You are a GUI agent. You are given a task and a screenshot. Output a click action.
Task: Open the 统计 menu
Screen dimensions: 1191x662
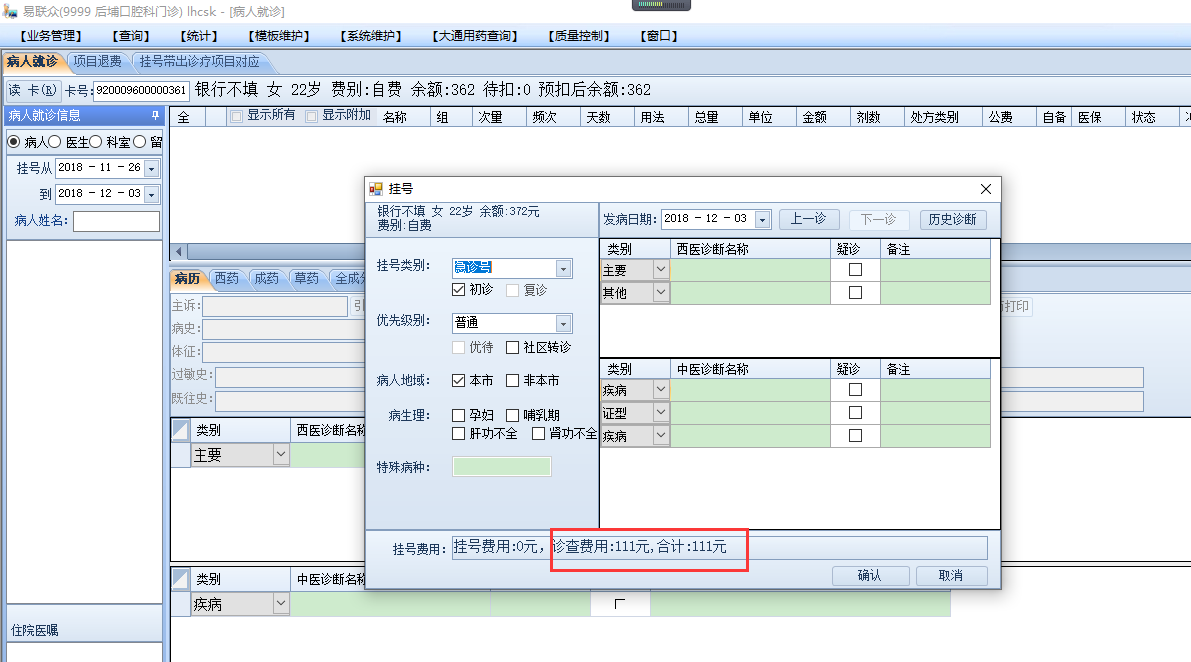coord(199,36)
